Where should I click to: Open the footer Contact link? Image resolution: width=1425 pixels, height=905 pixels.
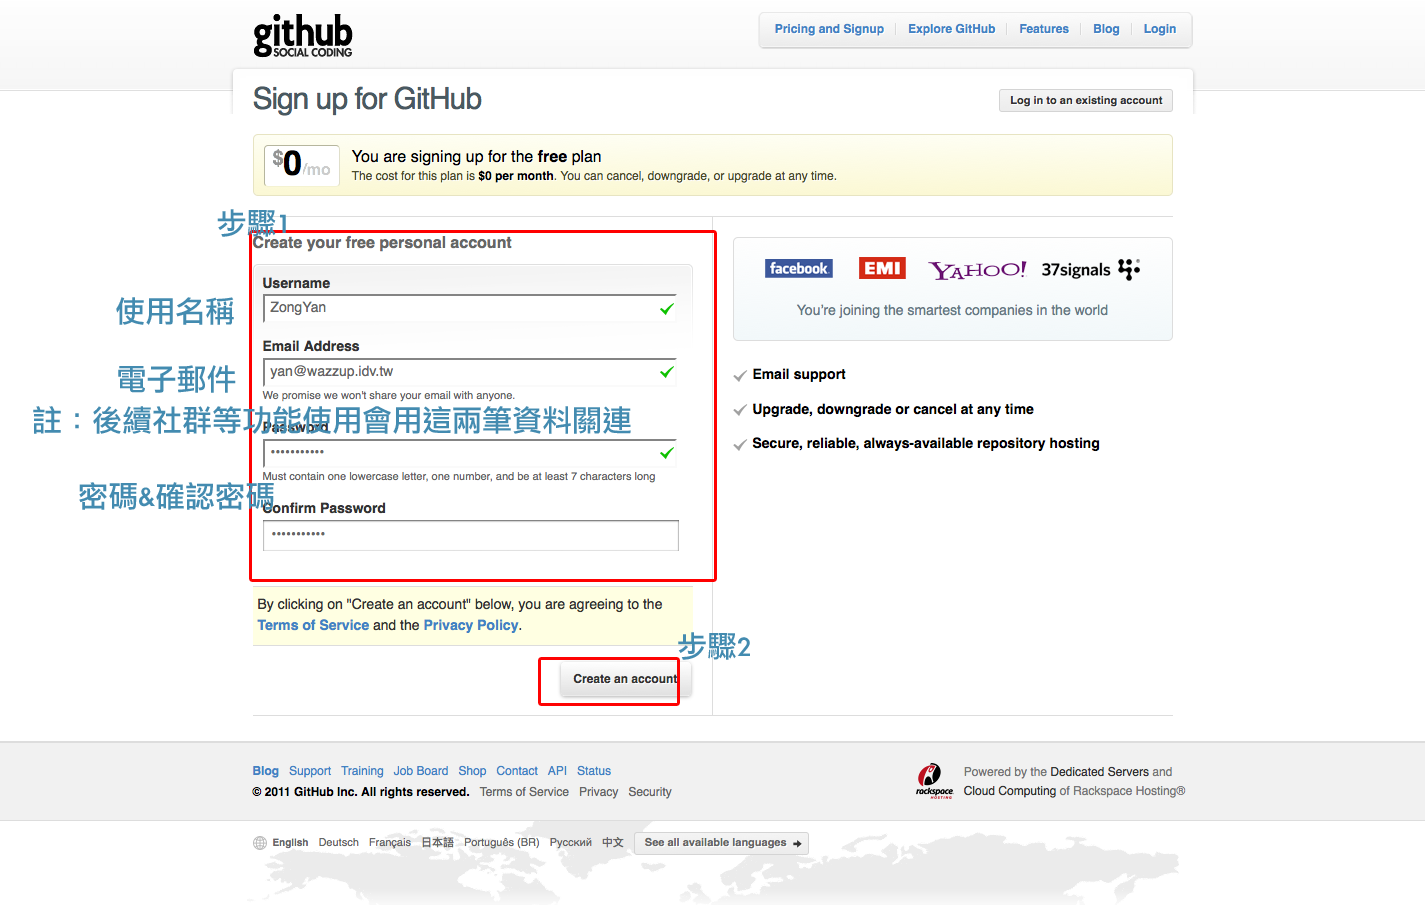point(517,771)
